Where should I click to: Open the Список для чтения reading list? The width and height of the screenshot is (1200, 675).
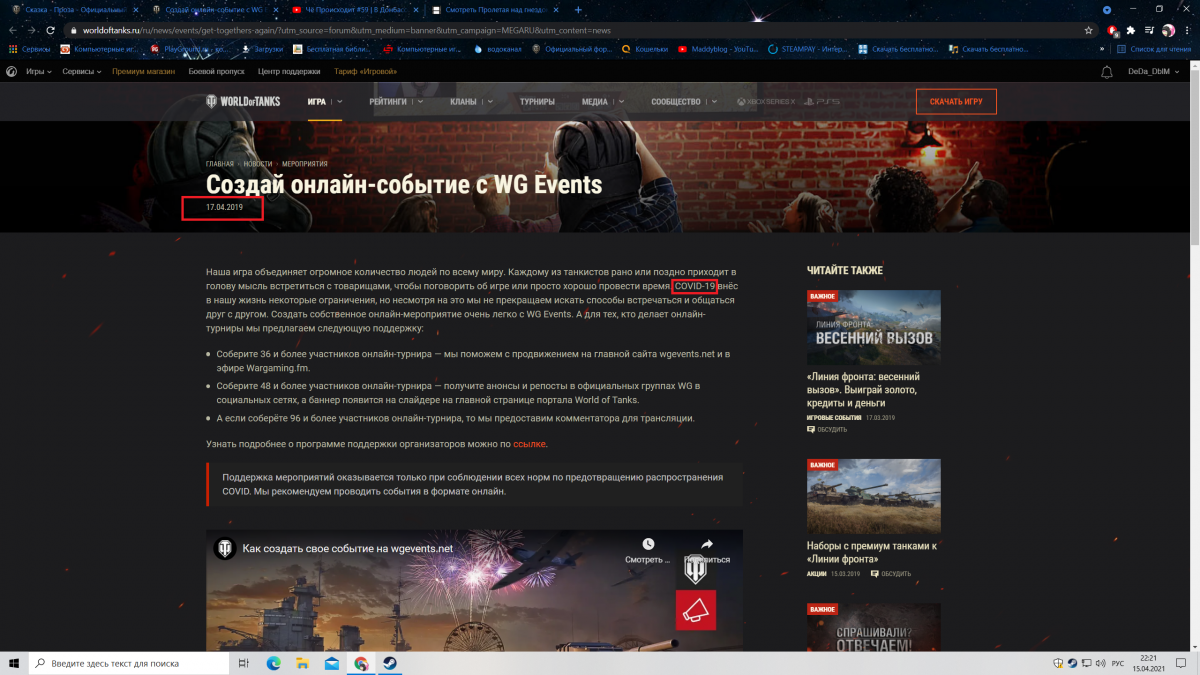click(1153, 49)
